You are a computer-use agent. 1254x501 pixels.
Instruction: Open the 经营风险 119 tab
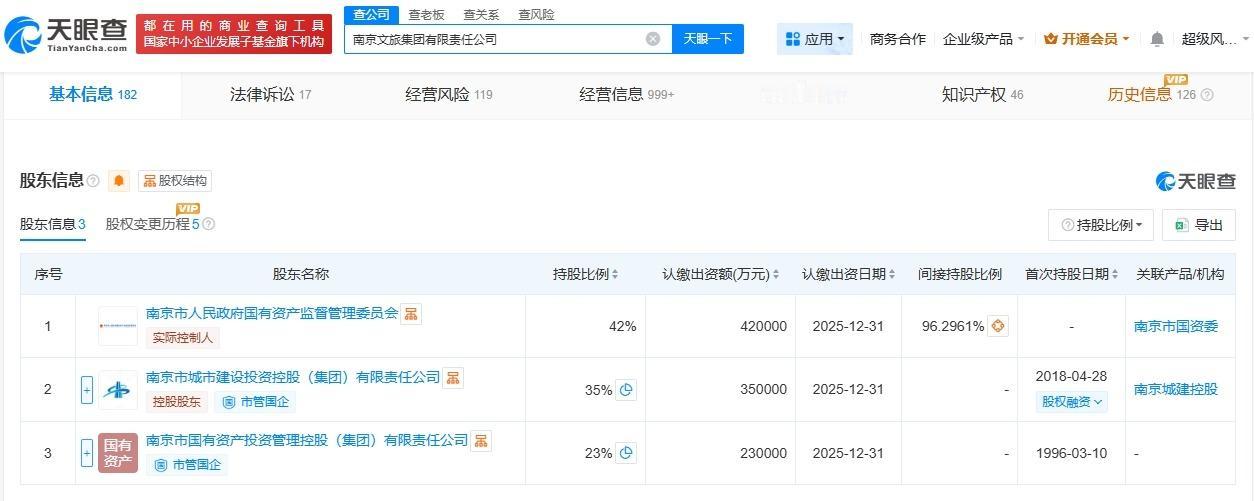pyautogui.click(x=449, y=95)
